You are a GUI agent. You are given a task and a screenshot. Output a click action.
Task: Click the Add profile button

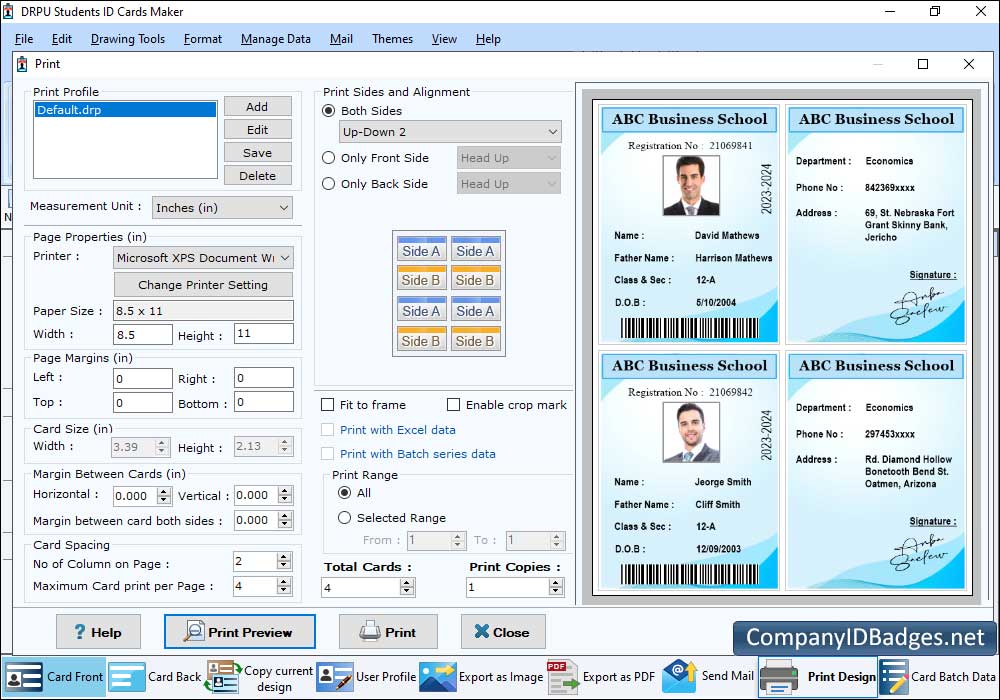[x=258, y=106]
